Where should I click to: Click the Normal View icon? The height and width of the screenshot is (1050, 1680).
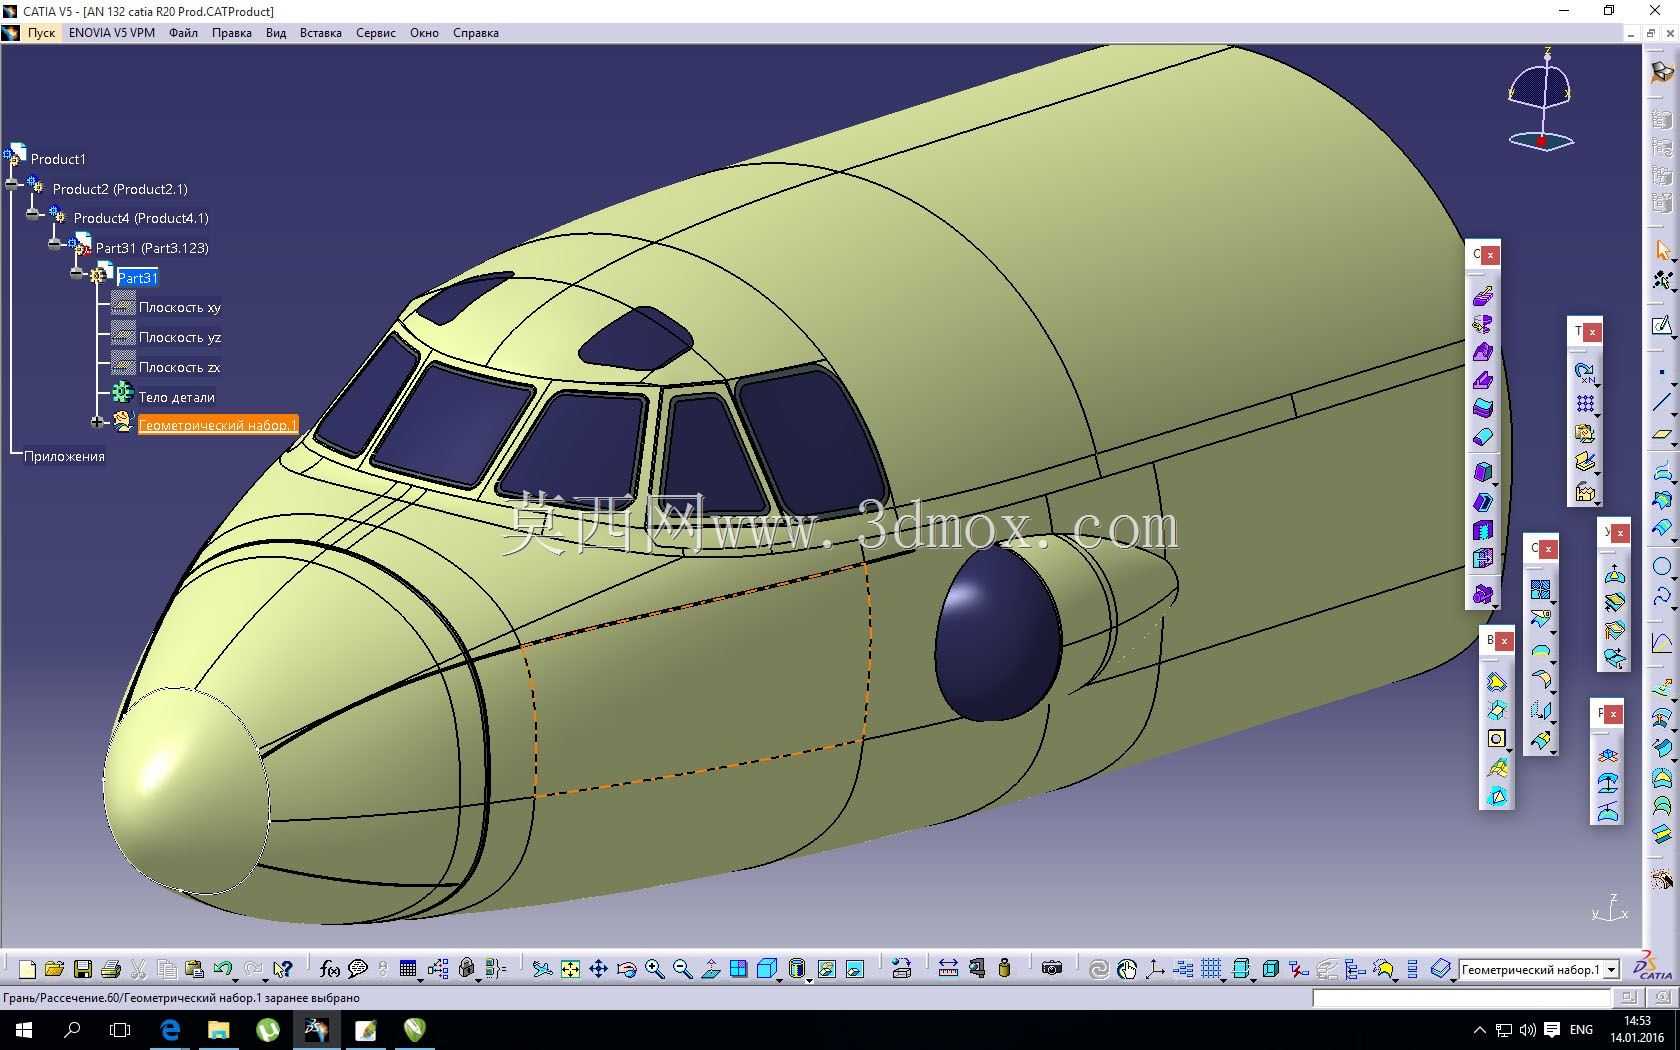pyautogui.click(x=710, y=969)
